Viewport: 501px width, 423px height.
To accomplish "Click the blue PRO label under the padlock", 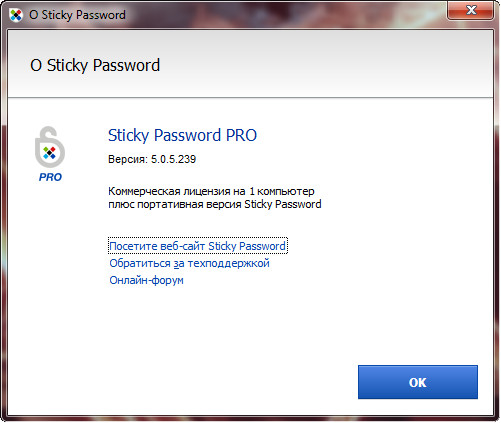I will click(x=50, y=177).
